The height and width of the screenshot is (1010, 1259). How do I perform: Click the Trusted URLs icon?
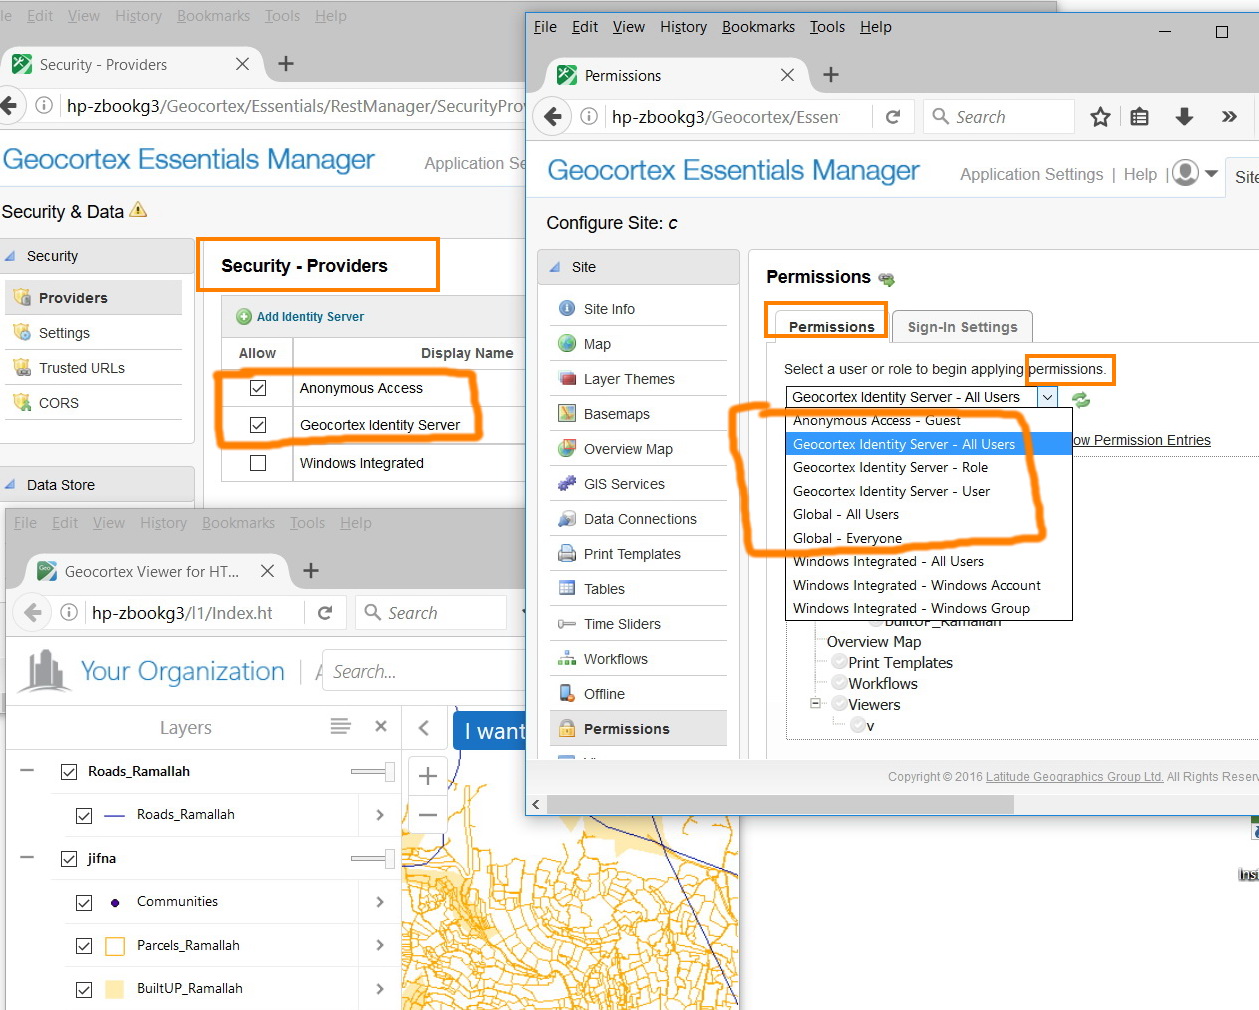click(x=22, y=368)
